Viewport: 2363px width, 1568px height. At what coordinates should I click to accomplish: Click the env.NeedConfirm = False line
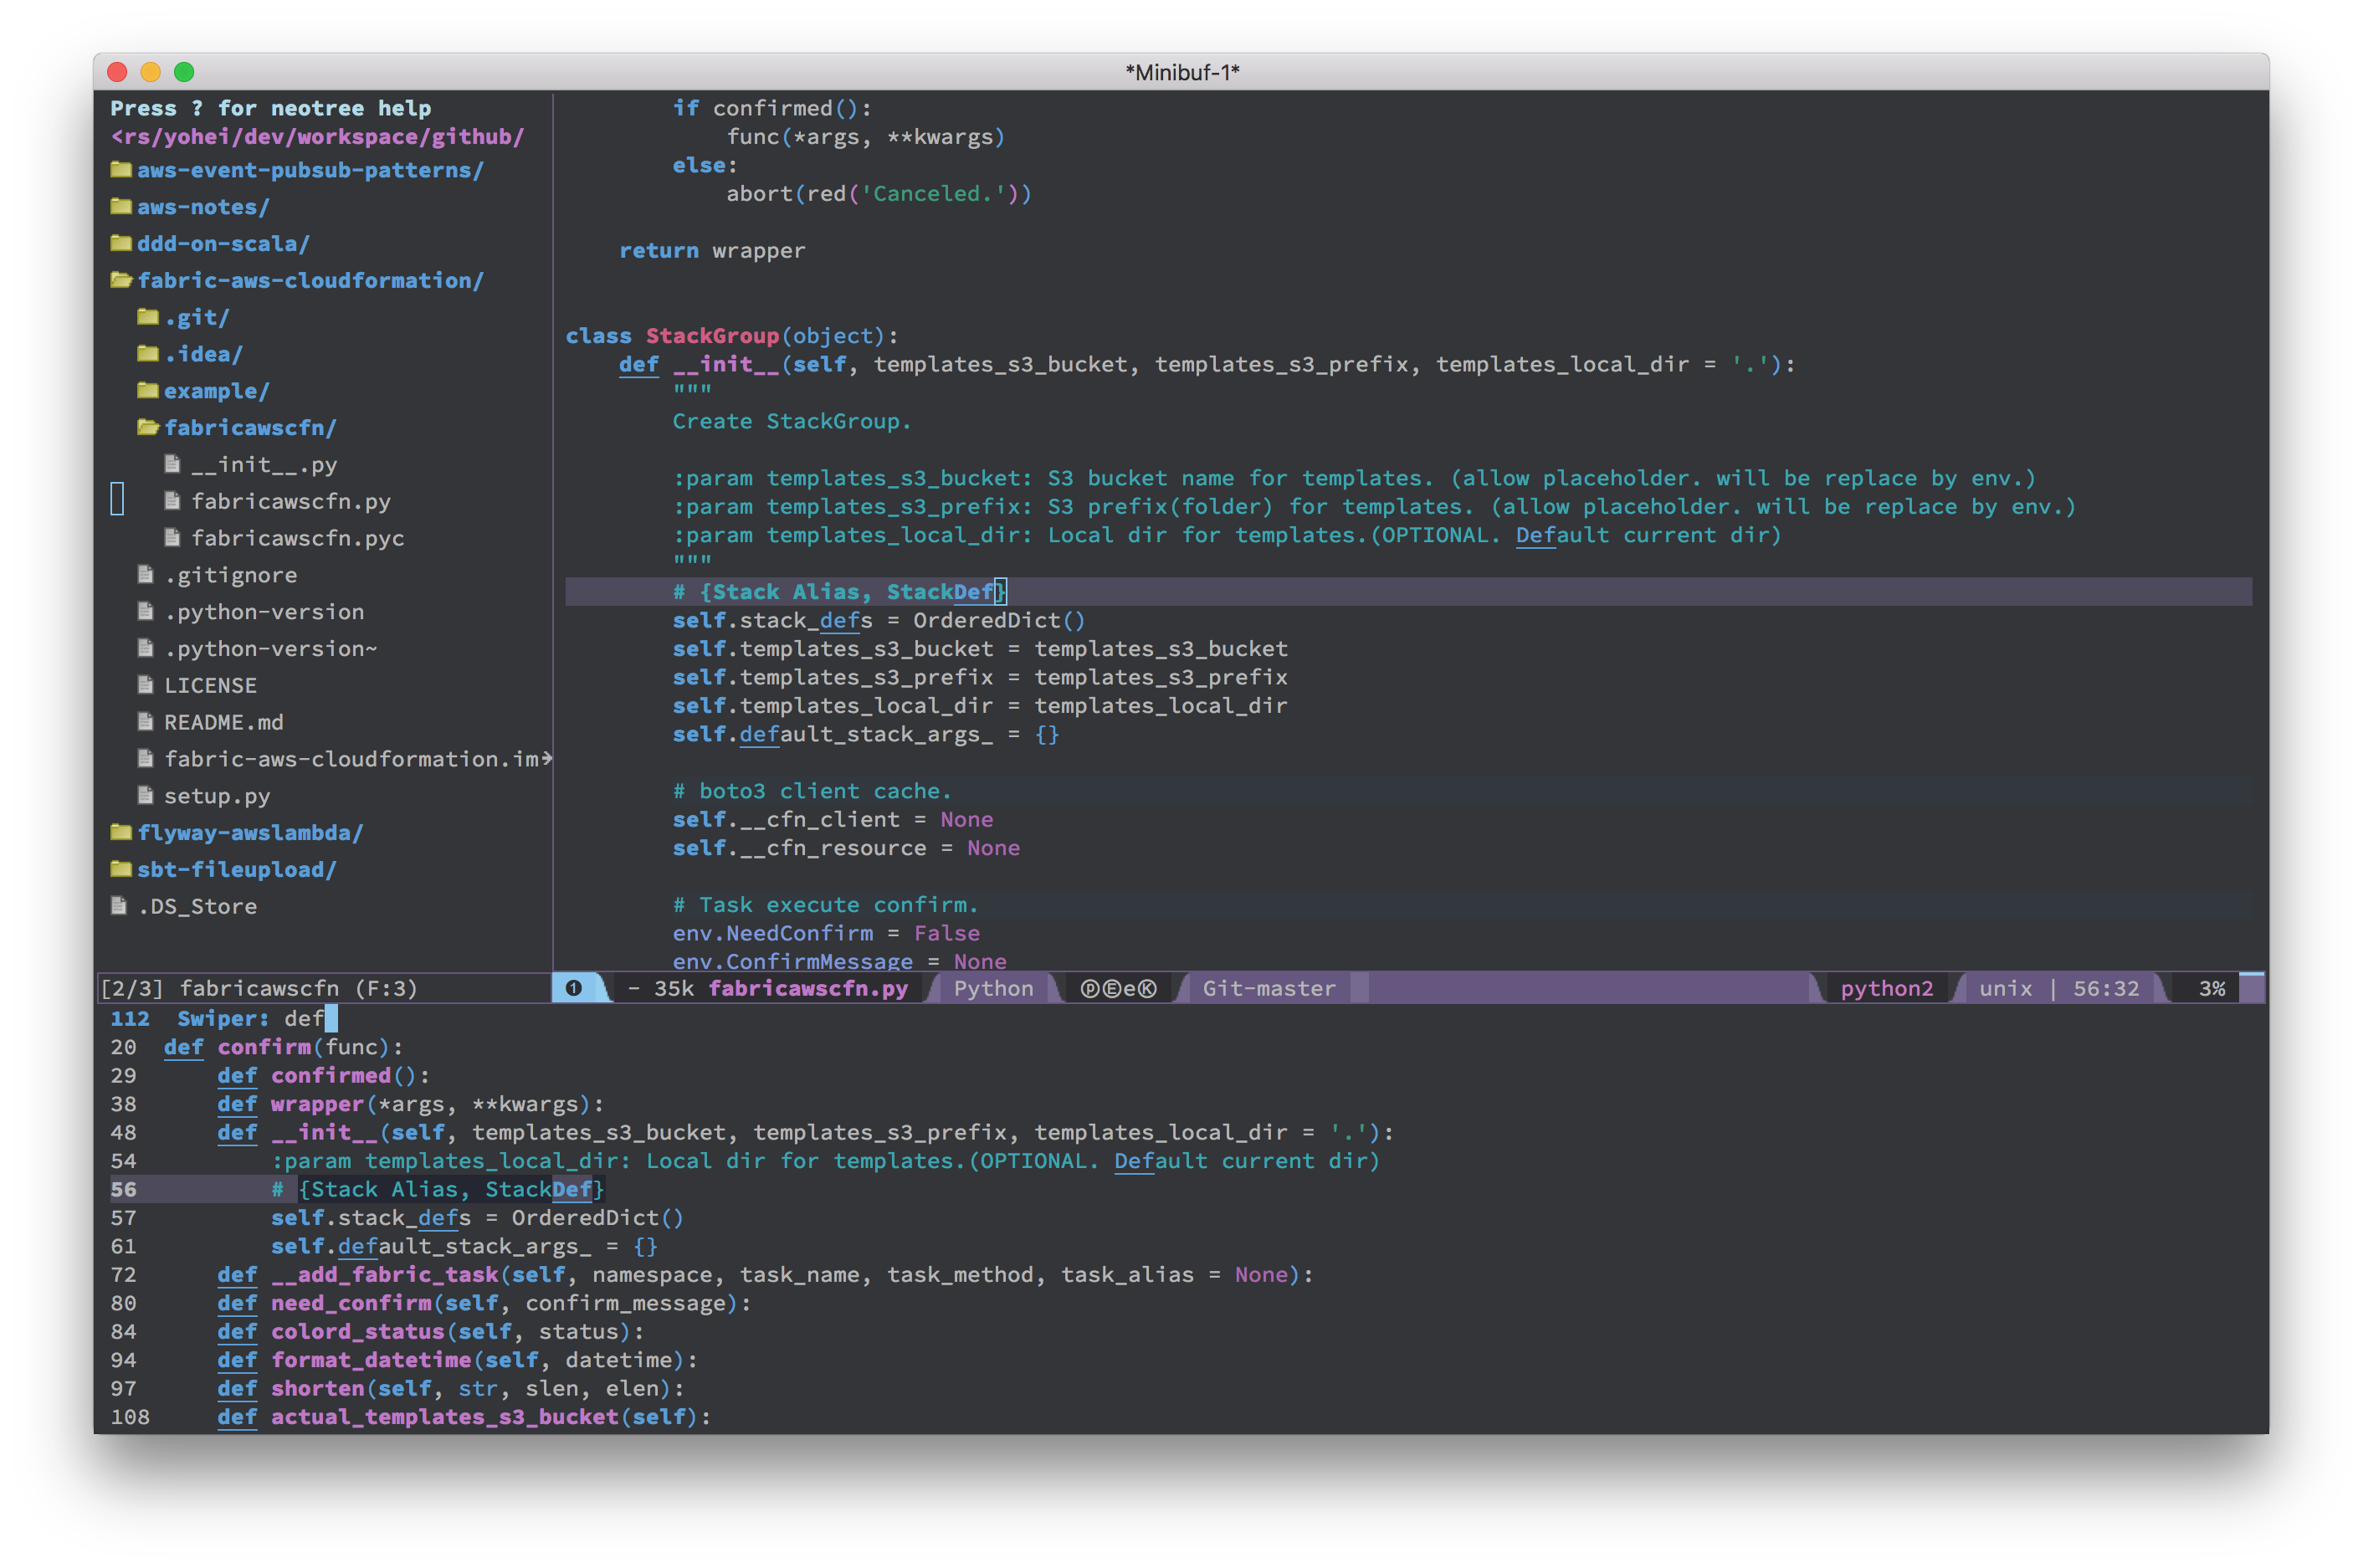pos(826,934)
